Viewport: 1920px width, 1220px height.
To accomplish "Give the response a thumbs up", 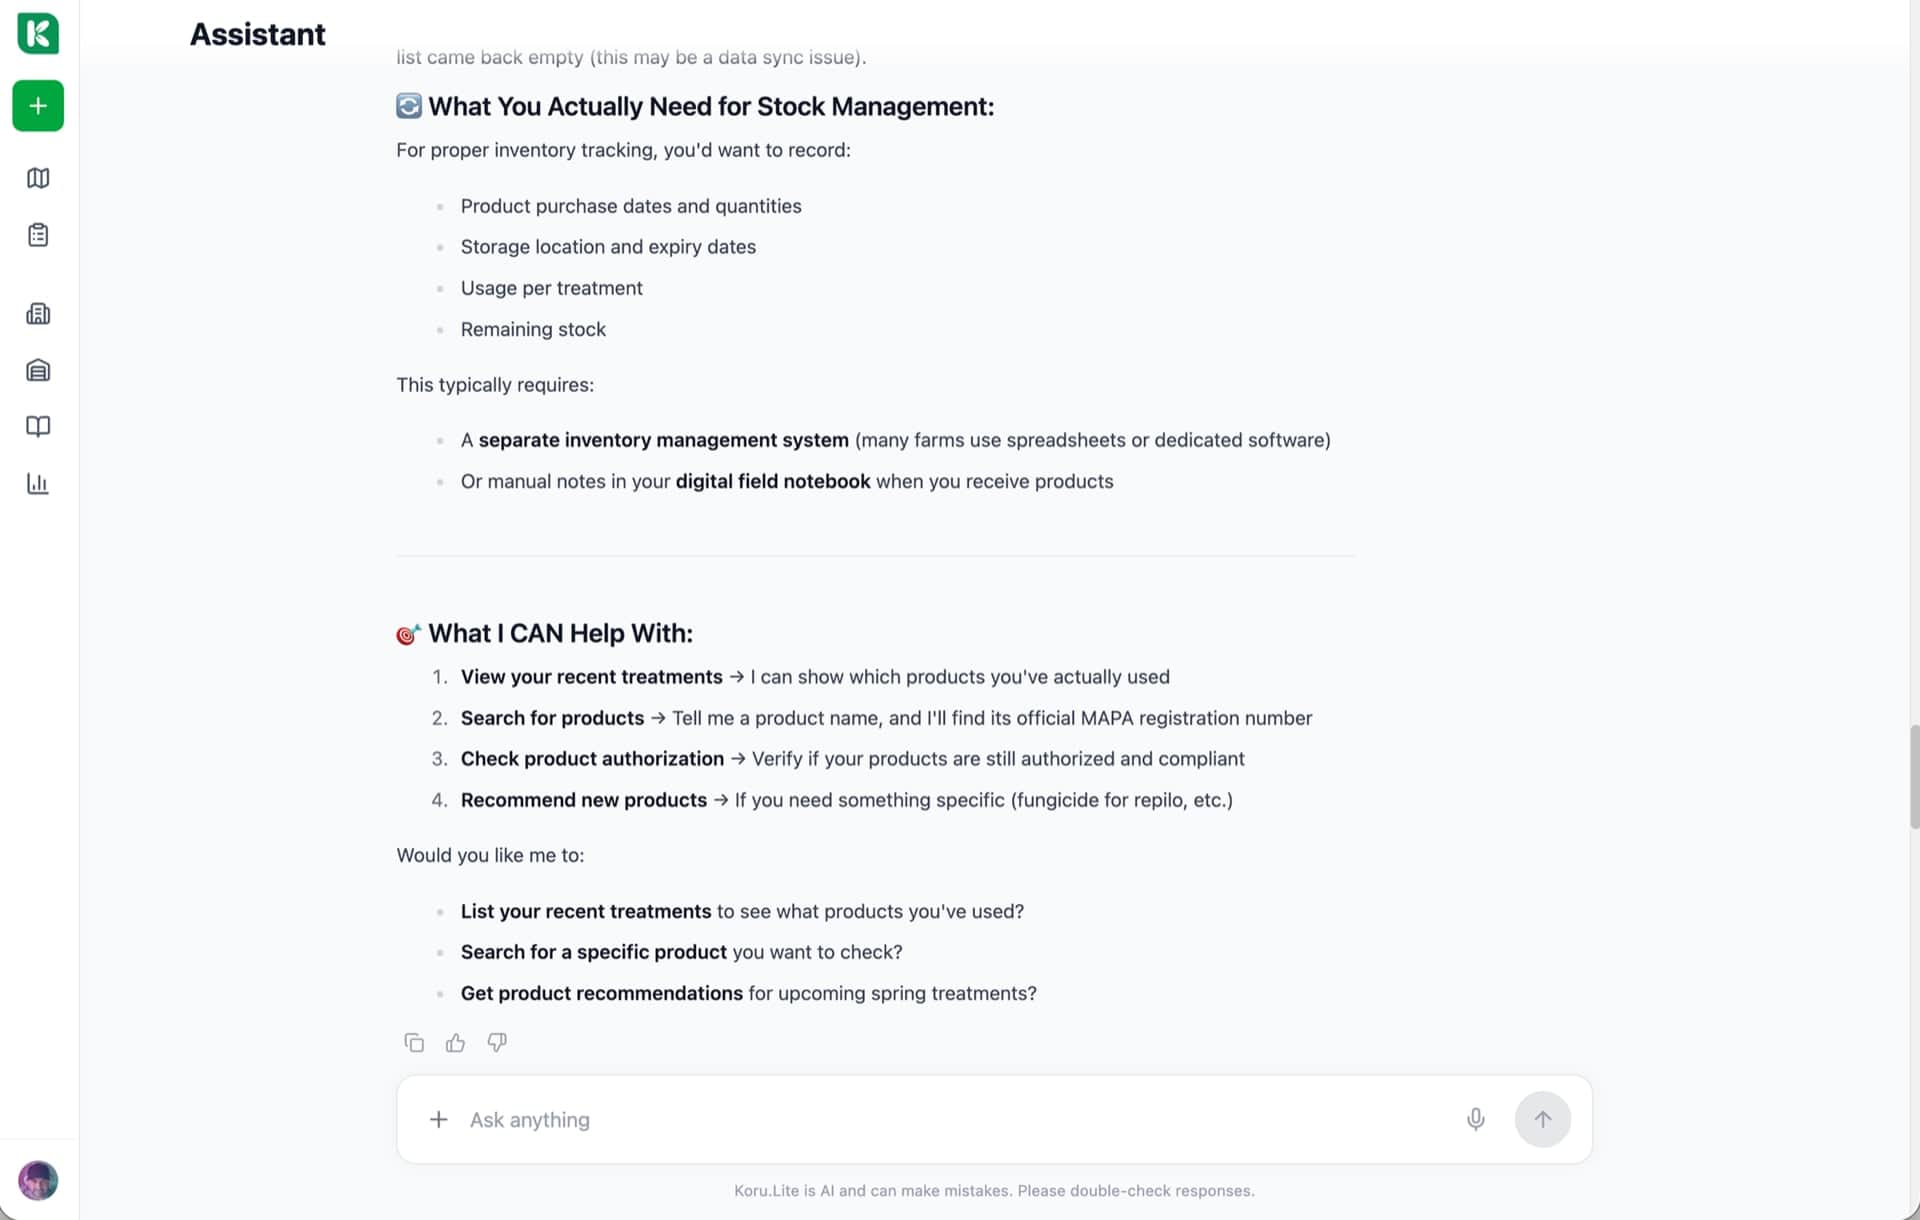I will [x=456, y=1043].
